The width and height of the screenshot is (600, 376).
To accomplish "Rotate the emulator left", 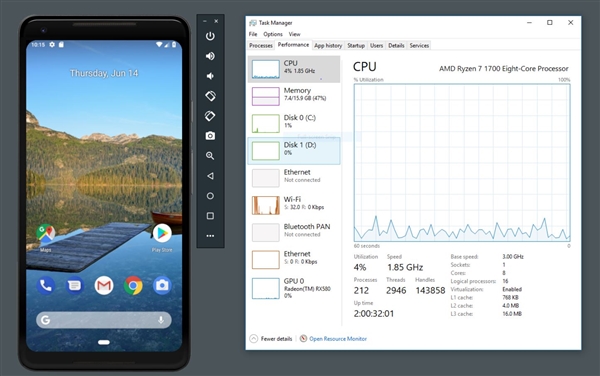I will point(210,96).
